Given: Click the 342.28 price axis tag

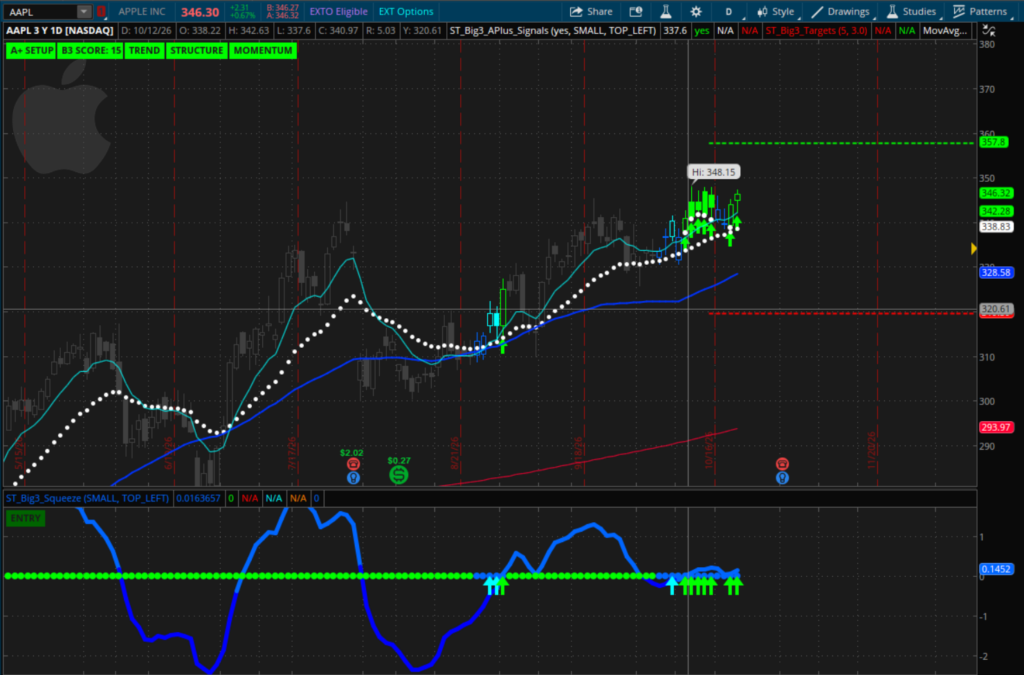Looking at the screenshot, I should point(996,212).
